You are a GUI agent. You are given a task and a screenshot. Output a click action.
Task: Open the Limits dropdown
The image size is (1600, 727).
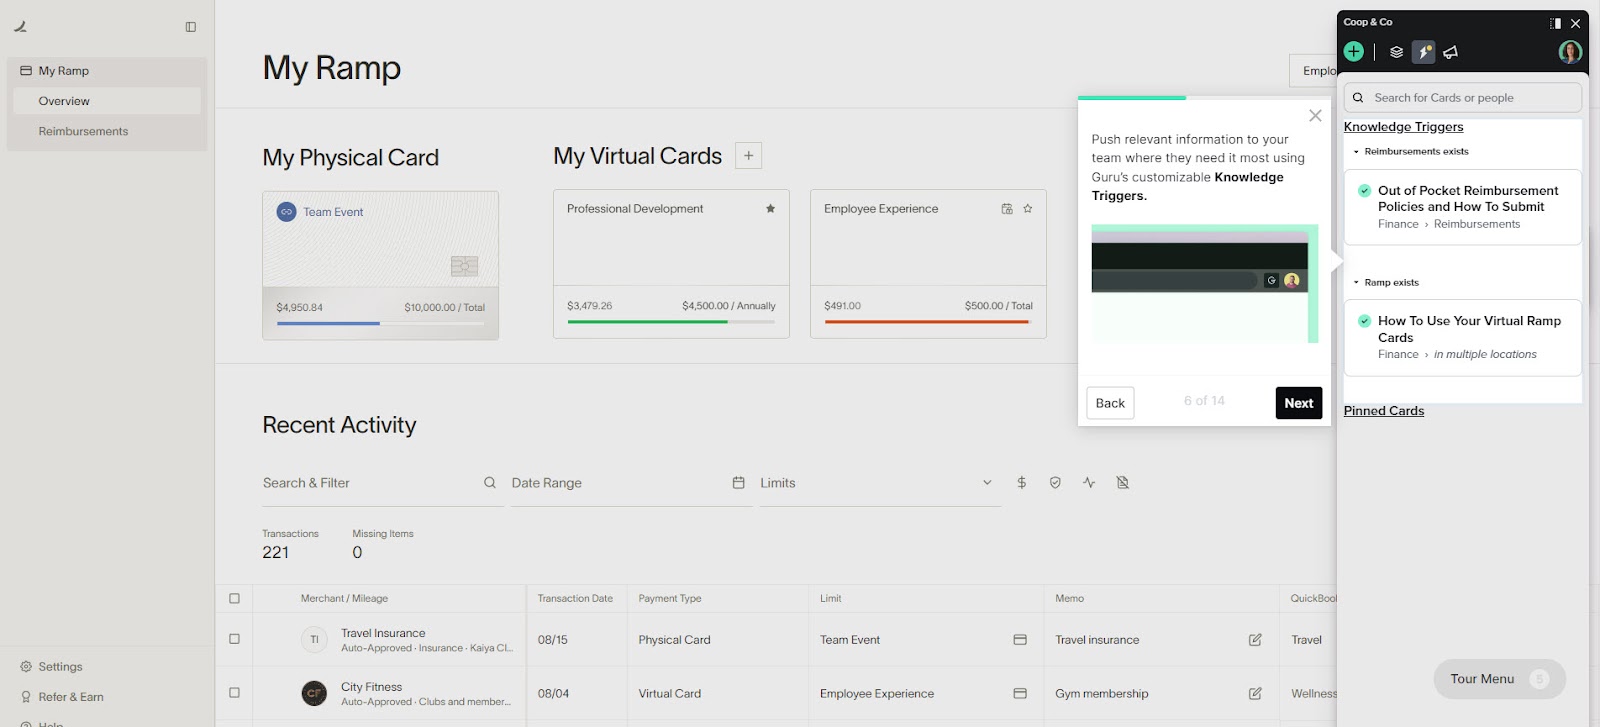[880, 483]
